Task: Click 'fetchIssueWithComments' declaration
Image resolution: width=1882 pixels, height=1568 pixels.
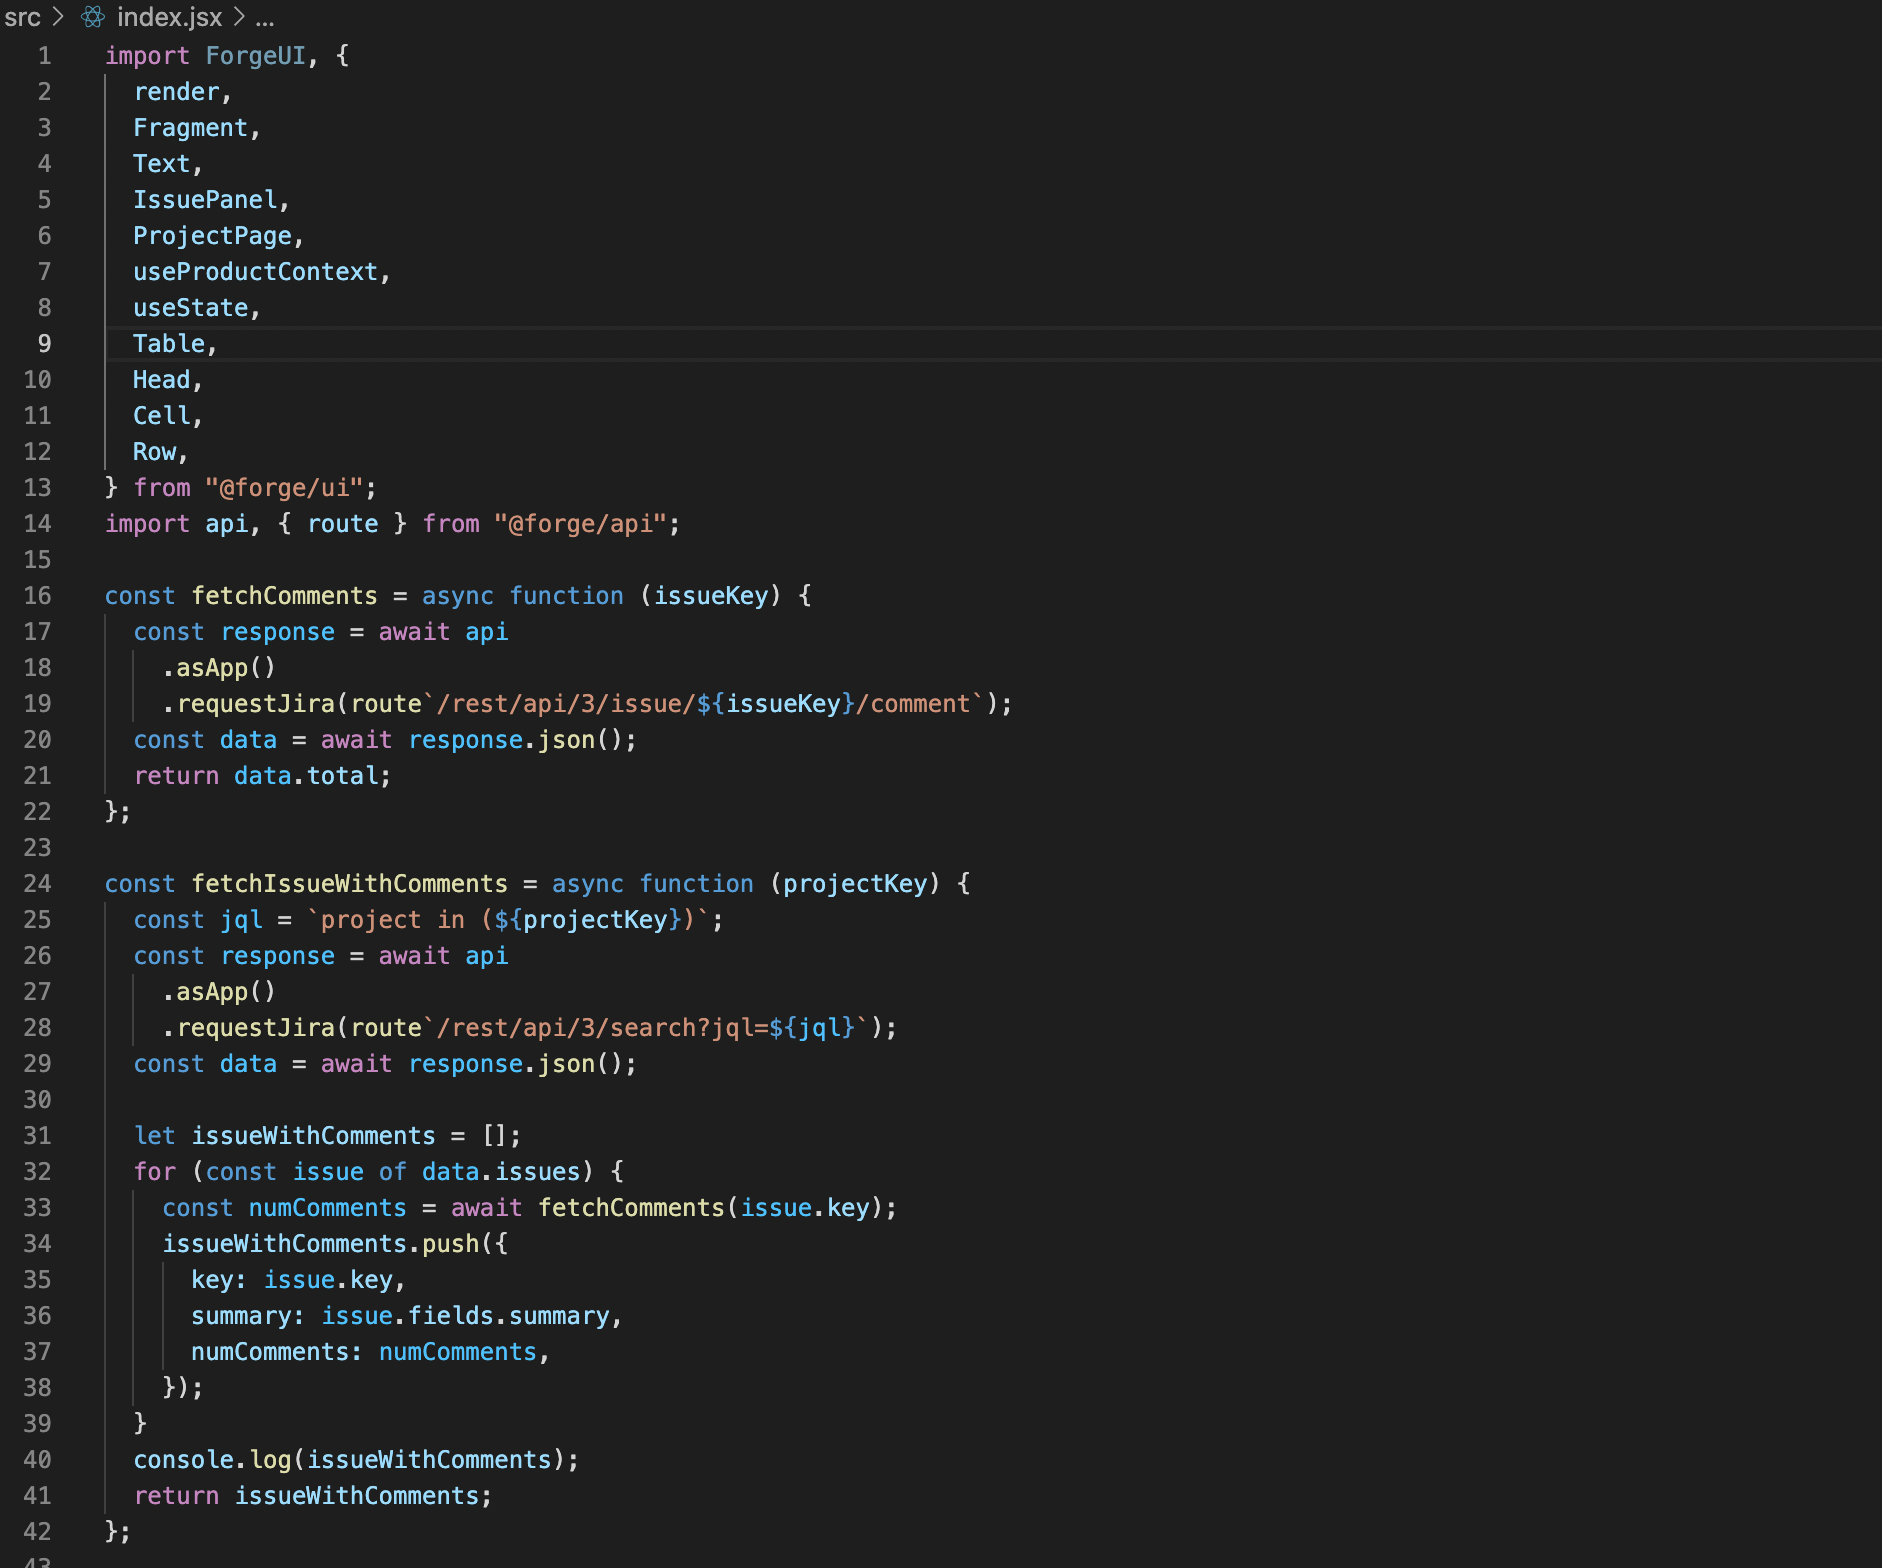Action: pos(350,884)
